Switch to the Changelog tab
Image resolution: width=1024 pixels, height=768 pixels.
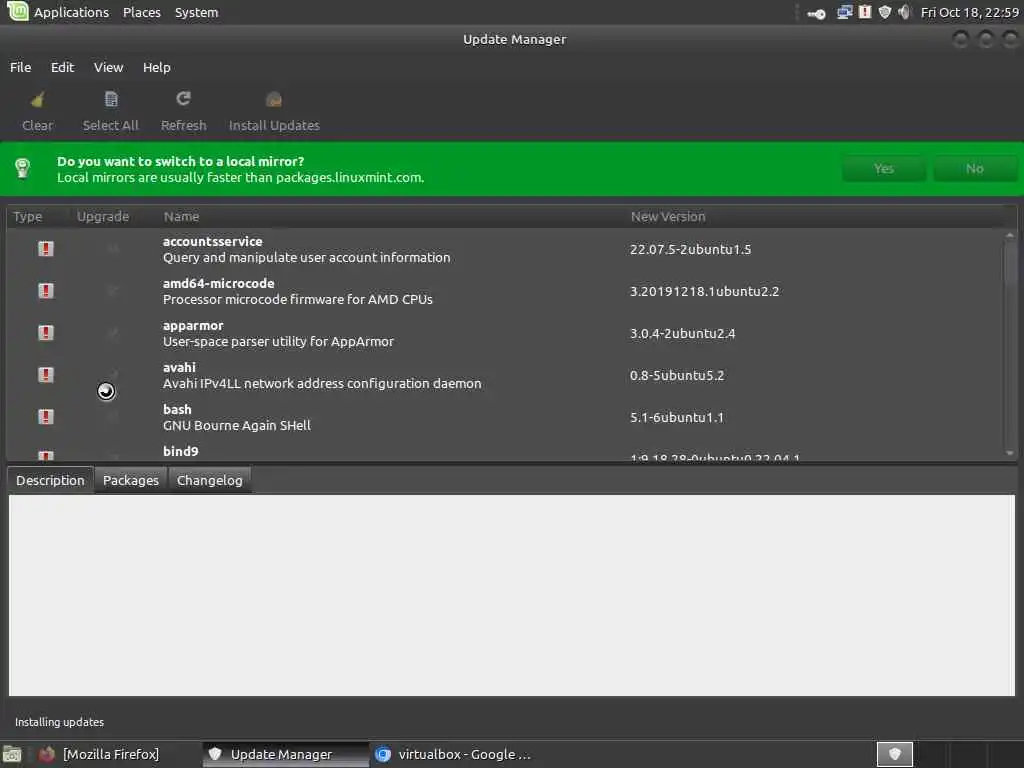coord(210,480)
